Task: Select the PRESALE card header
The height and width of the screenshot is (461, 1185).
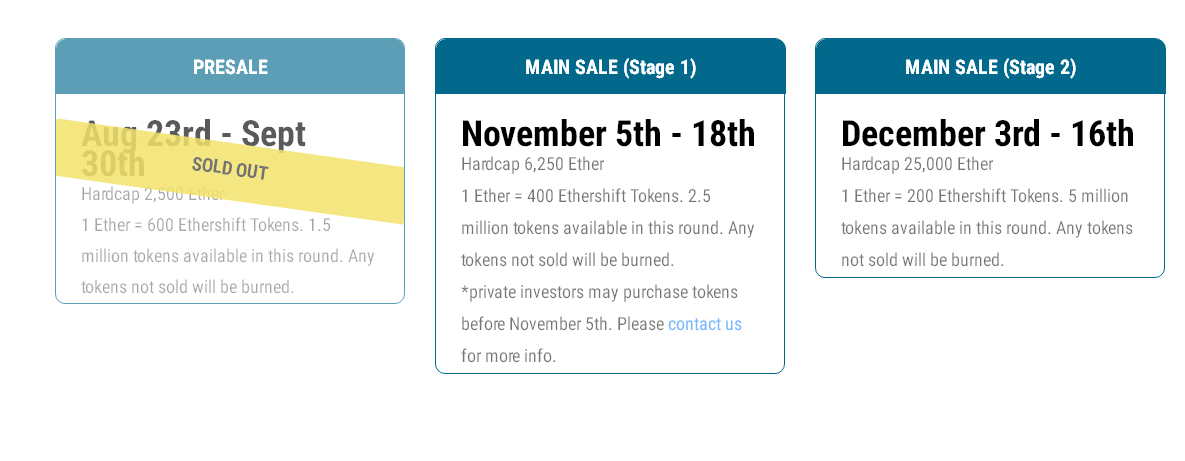Action: 230,67
